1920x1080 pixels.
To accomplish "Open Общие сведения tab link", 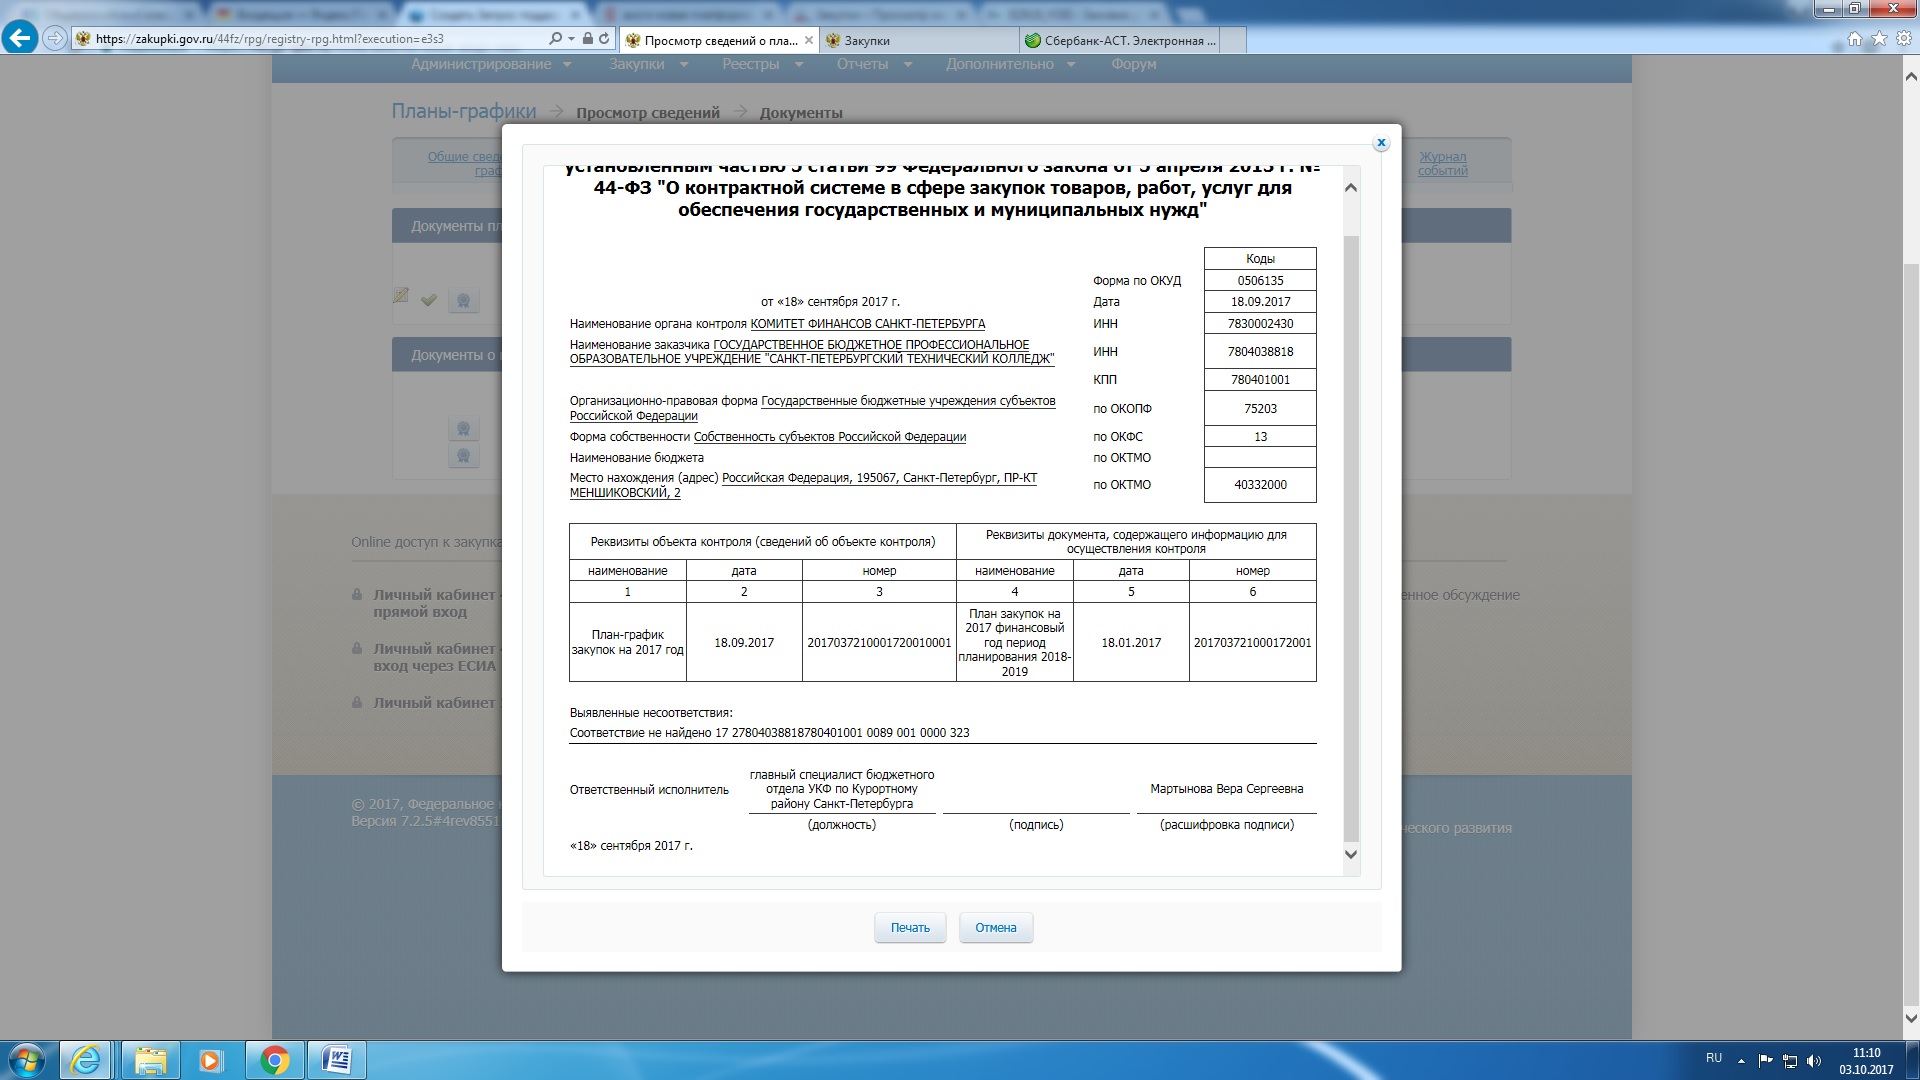I will click(x=464, y=164).
